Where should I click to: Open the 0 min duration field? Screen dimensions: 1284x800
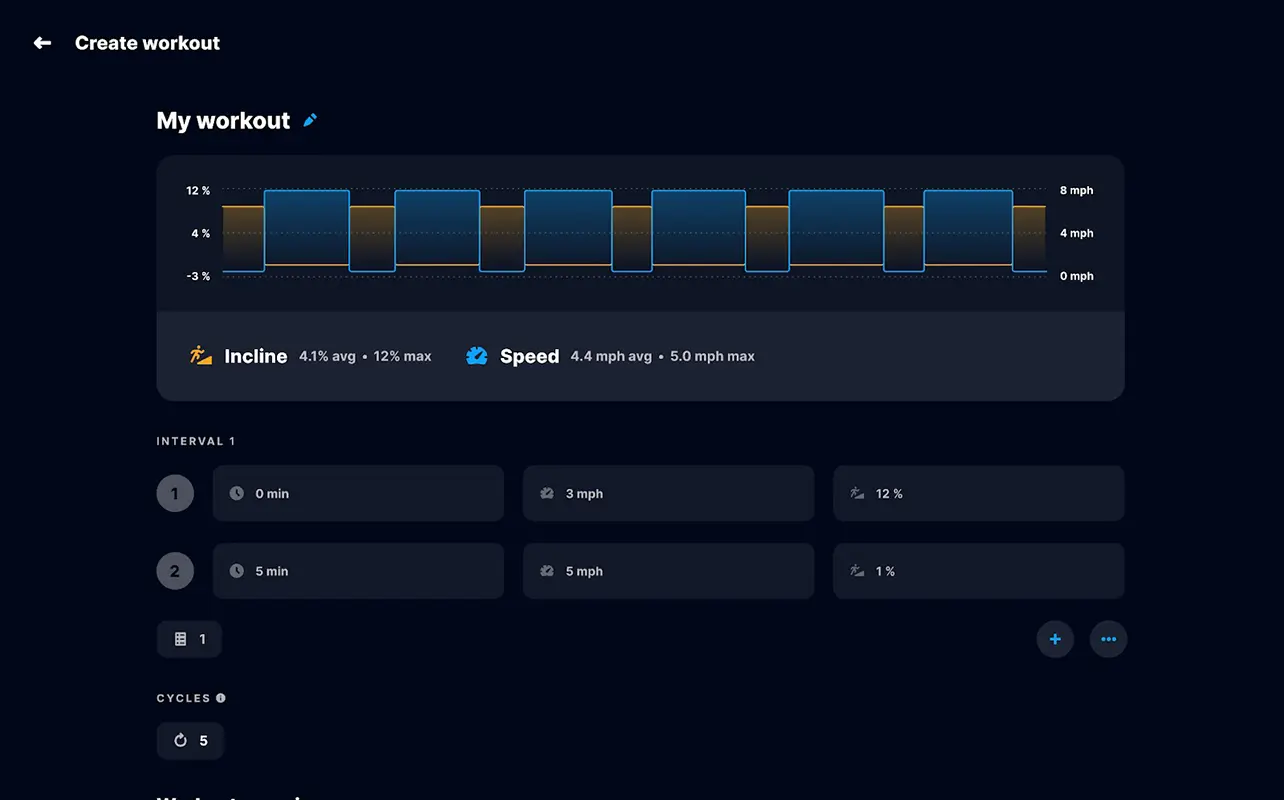coord(358,493)
